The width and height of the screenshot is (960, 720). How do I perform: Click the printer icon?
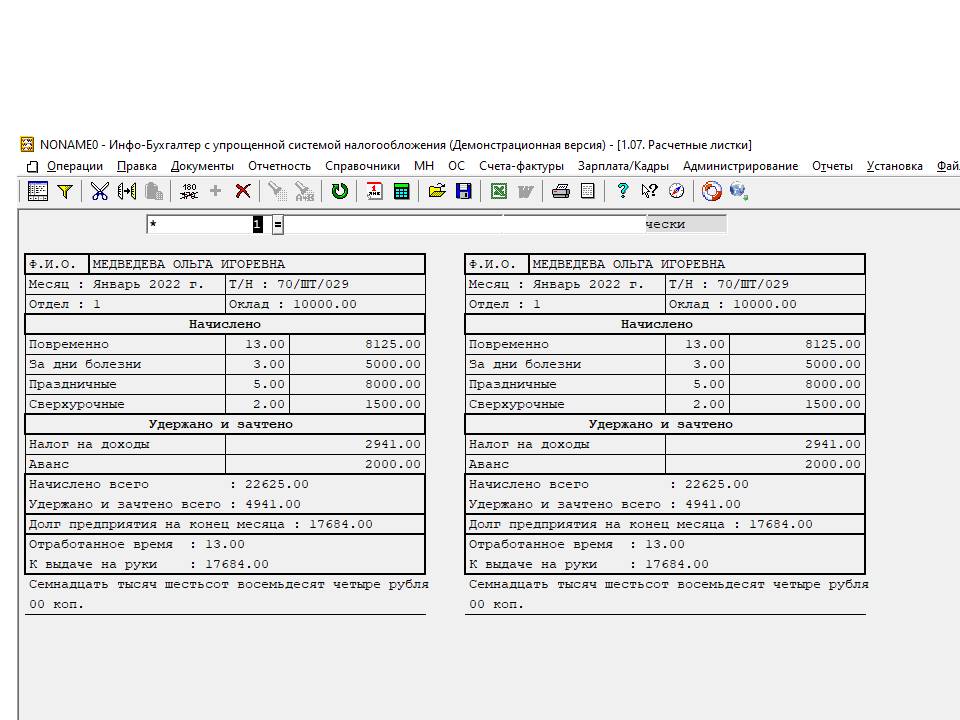point(561,191)
